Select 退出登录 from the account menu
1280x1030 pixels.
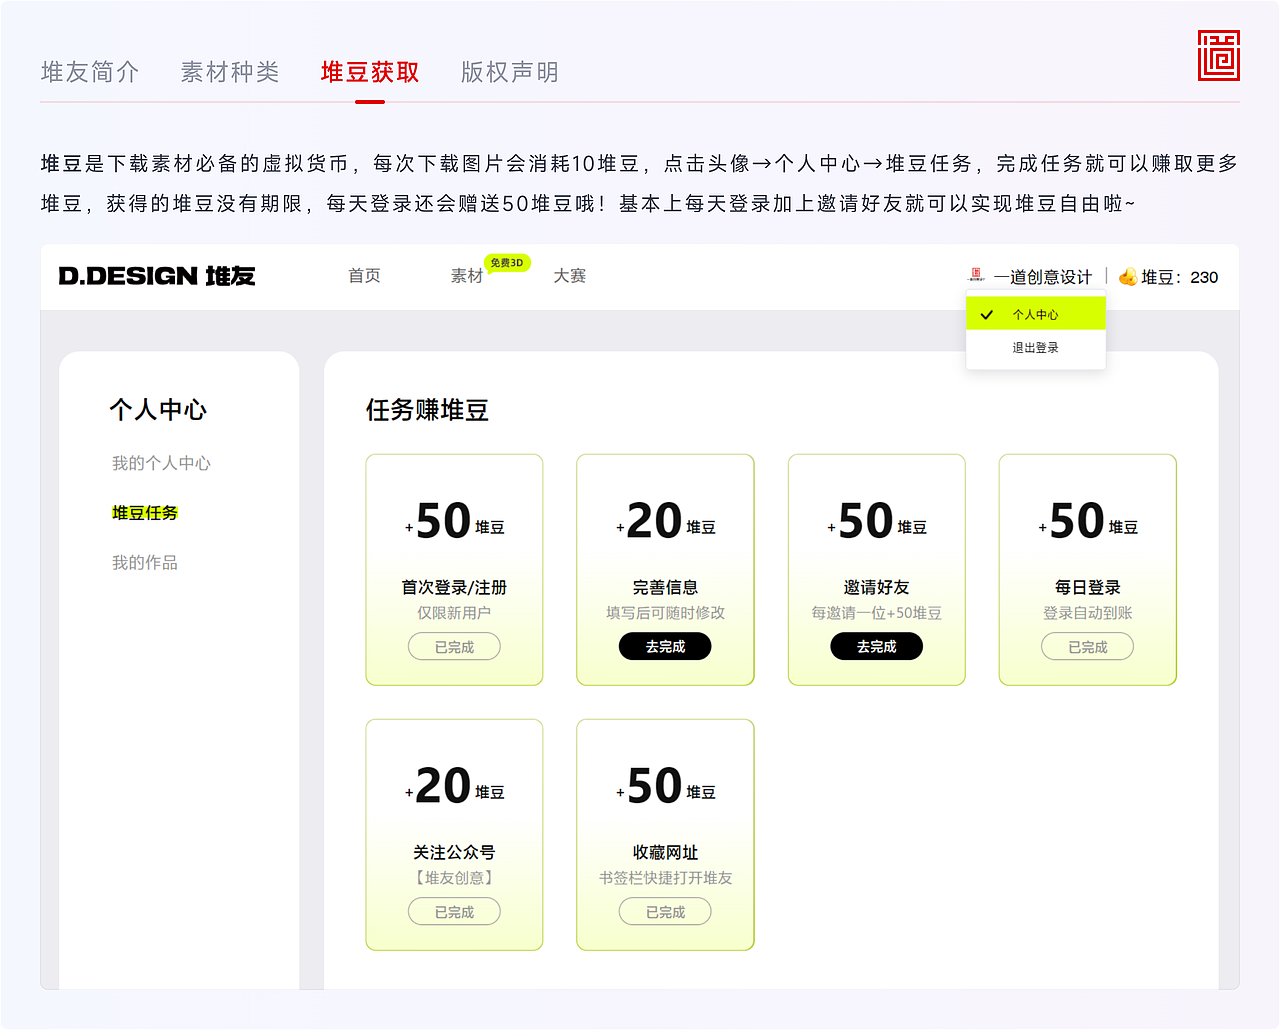[1035, 347]
